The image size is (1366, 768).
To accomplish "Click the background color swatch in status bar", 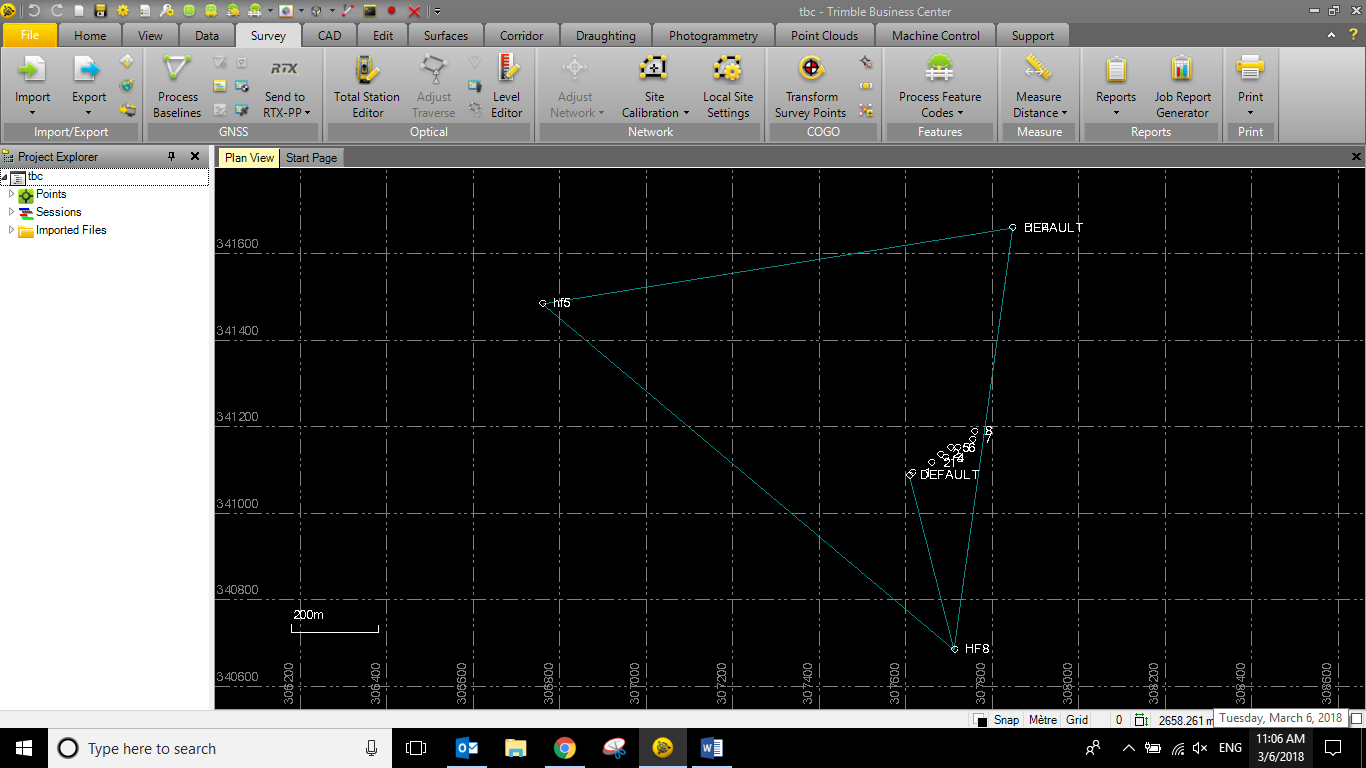I will [981, 721].
